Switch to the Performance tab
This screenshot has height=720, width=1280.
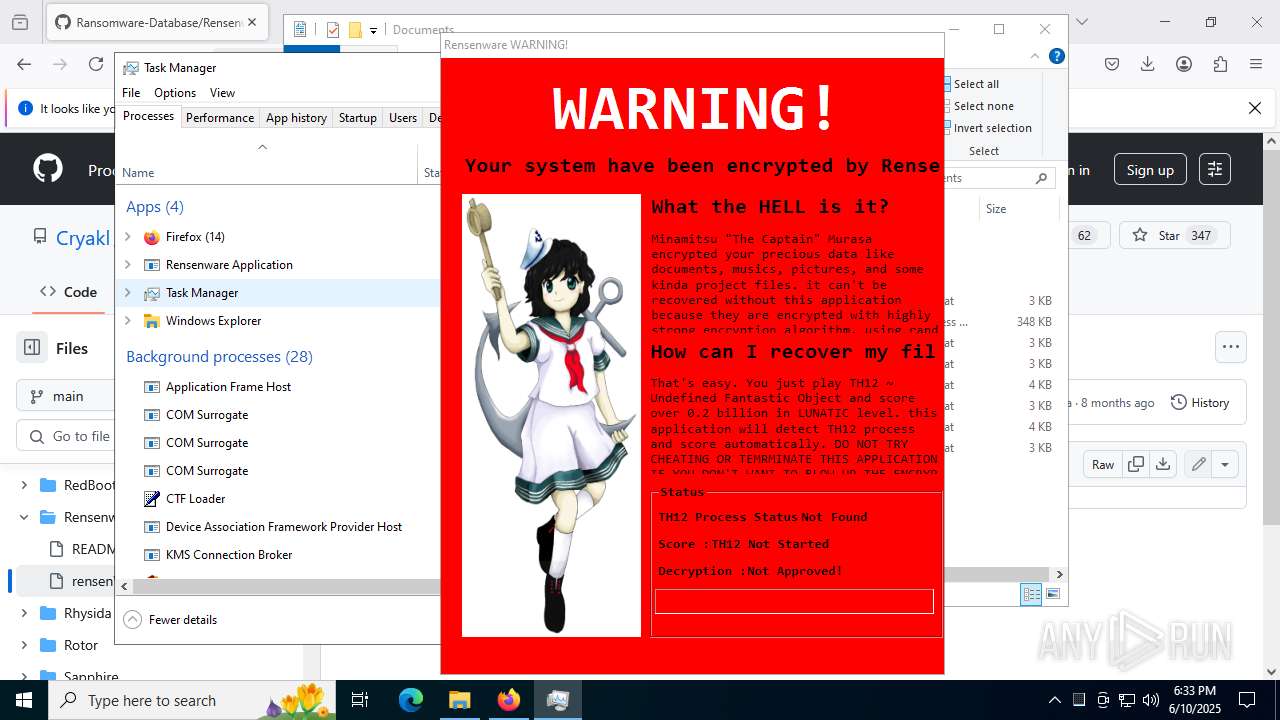(x=220, y=117)
